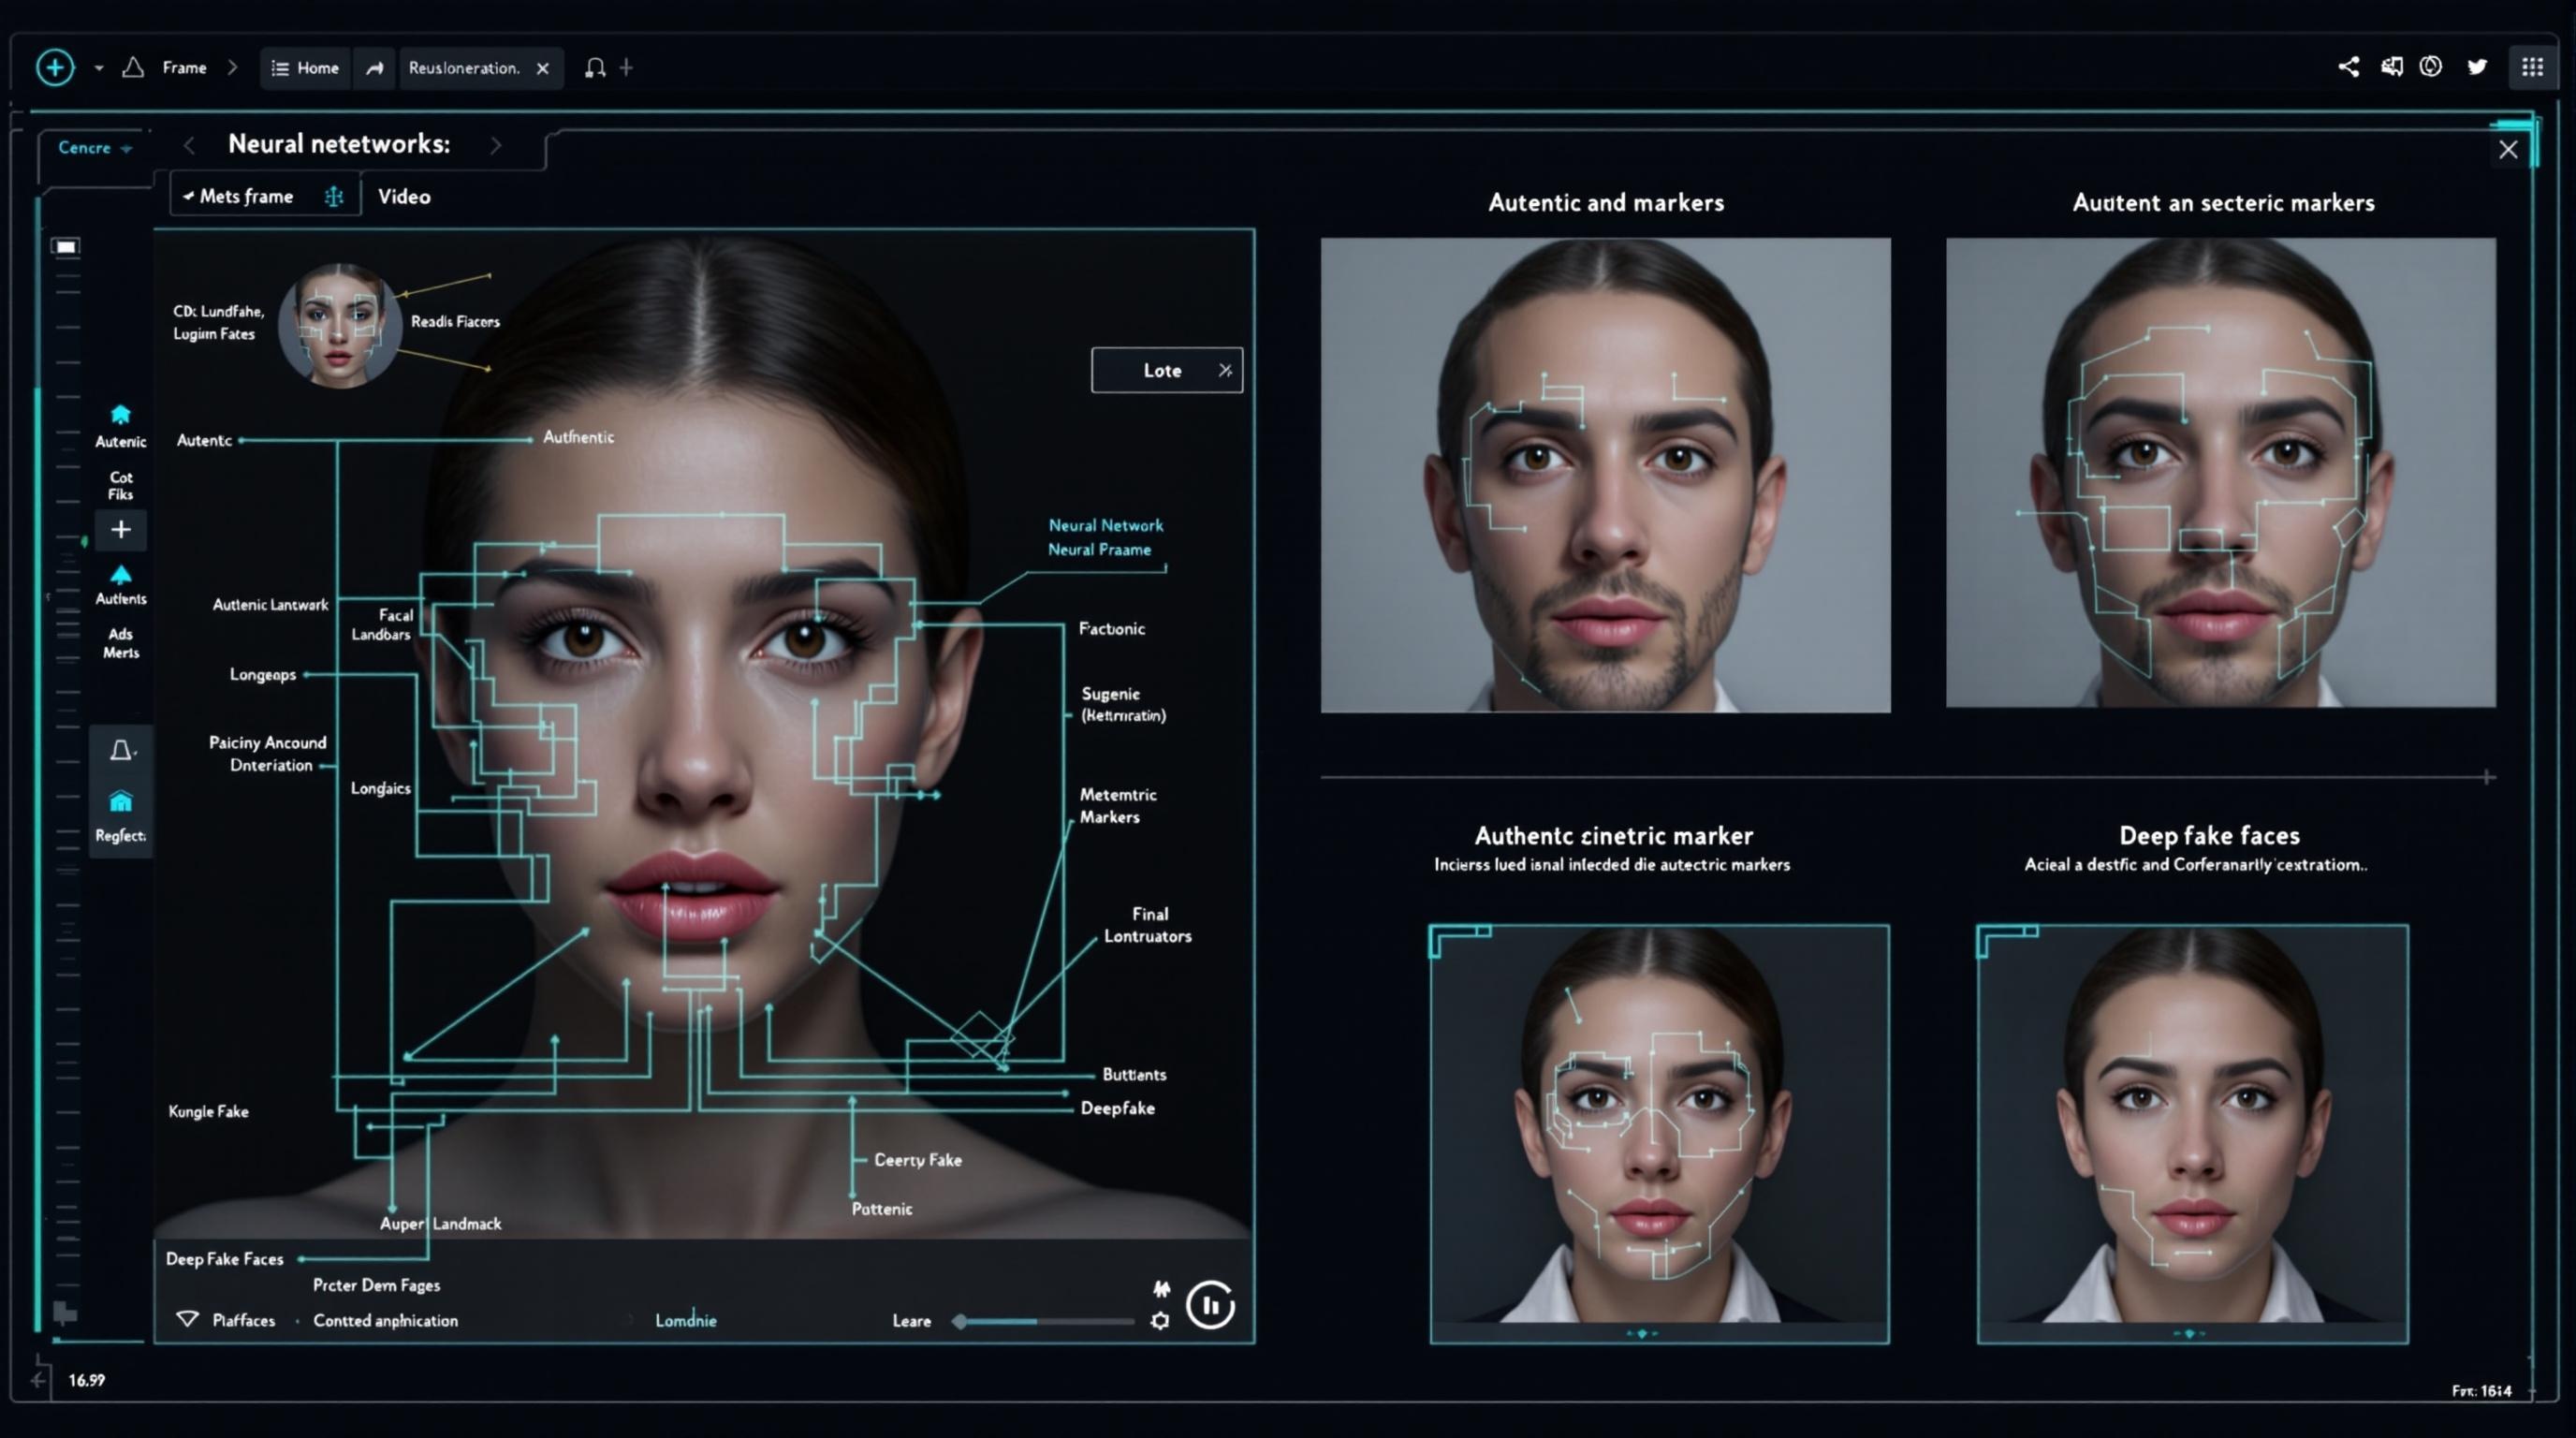Click the circled plus icon in the top toolbar
This screenshot has width=2576, height=1438.
pyautogui.click(x=56, y=67)
